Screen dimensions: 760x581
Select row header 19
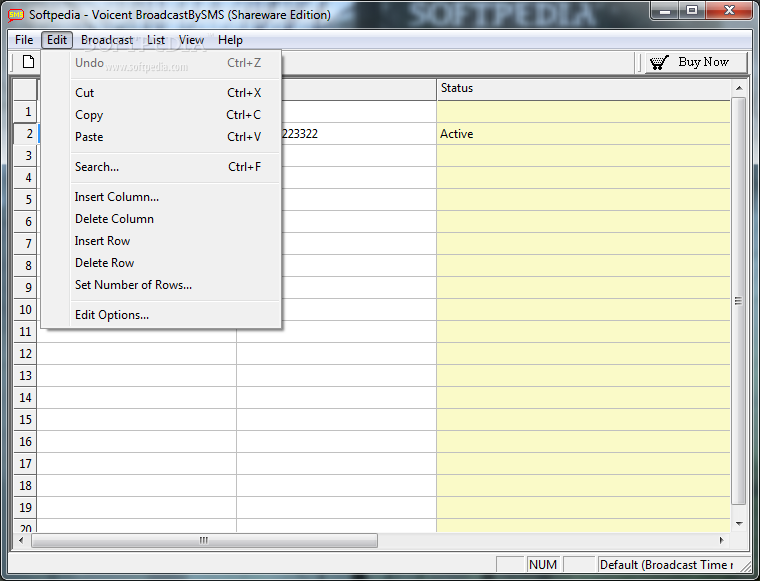point(25,508)
